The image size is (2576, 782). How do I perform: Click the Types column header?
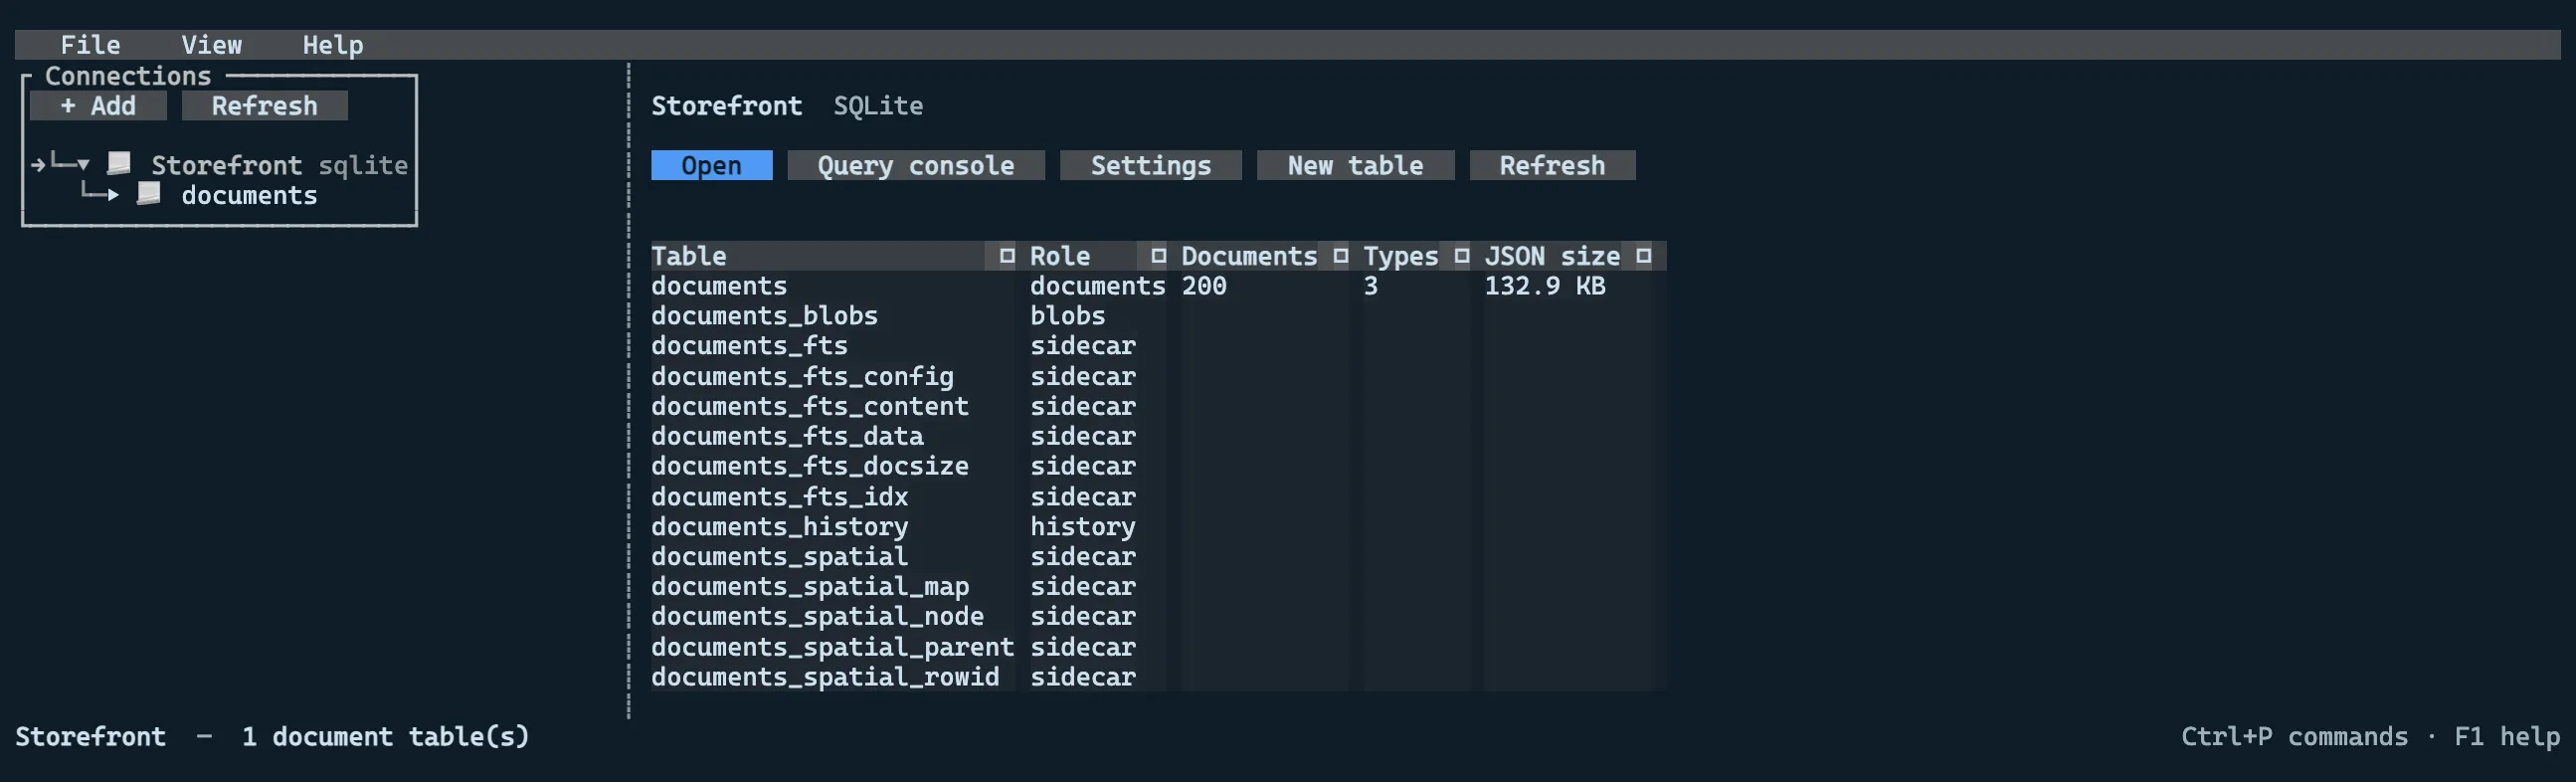[x=1416, y=256]
